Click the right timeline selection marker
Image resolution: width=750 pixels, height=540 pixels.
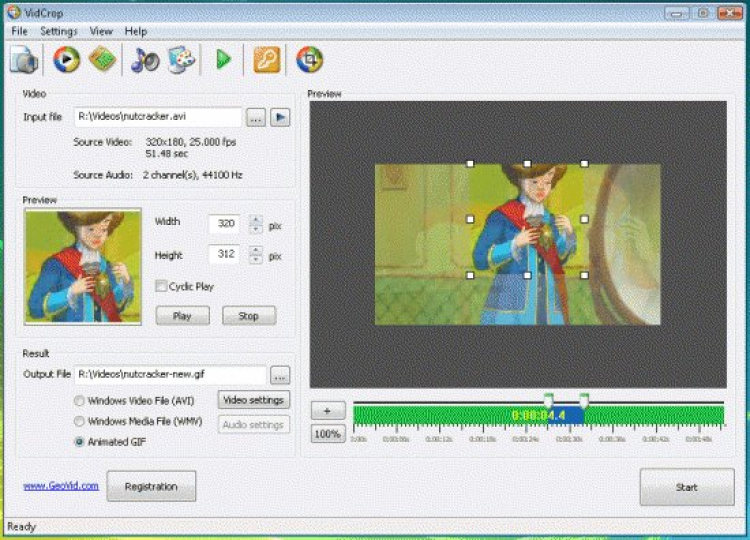pyautogui.click(x=584, y=399)
